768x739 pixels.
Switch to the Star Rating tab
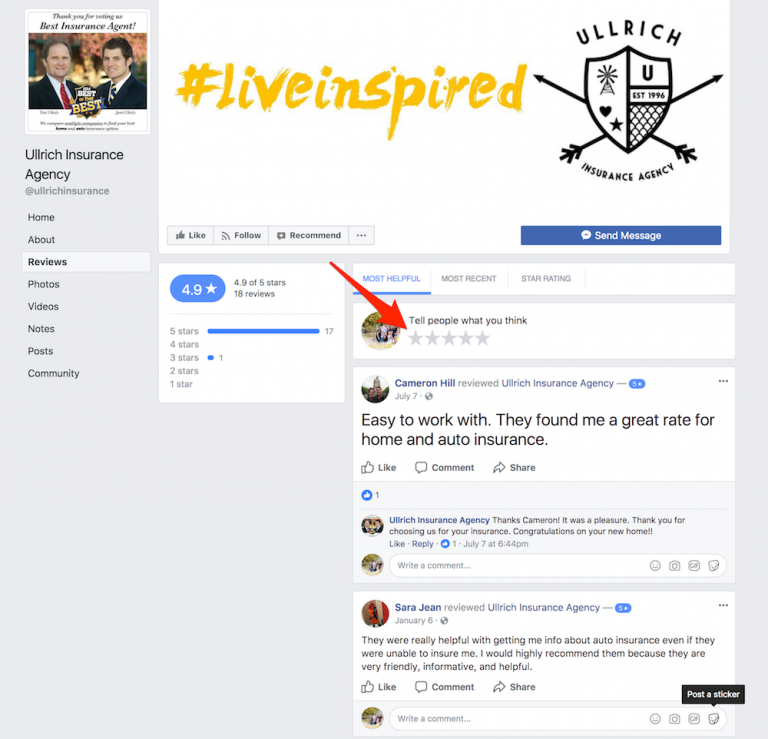546,279
